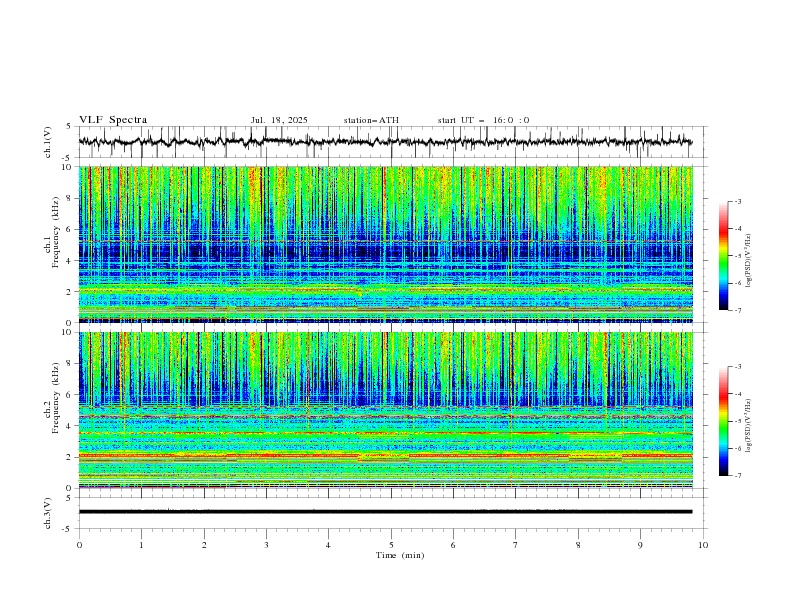Click the "10" kHz tick of ch.1 spectrogram
This screenshot has height=612, width=792.
(x=69, y=167)
